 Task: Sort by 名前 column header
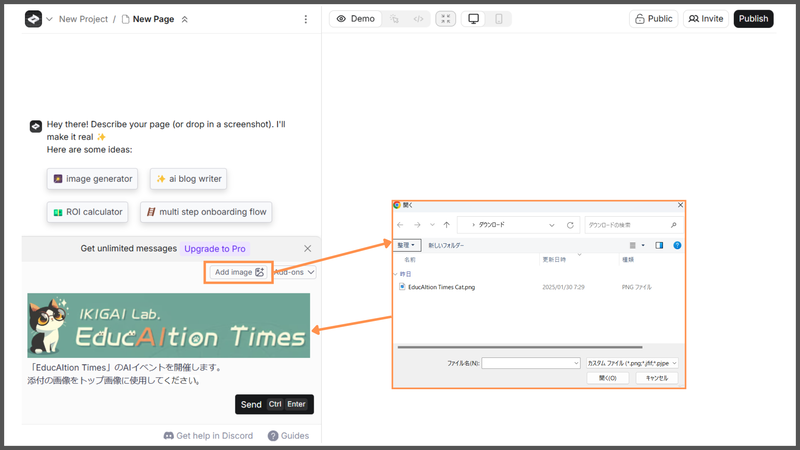(410, 260)
